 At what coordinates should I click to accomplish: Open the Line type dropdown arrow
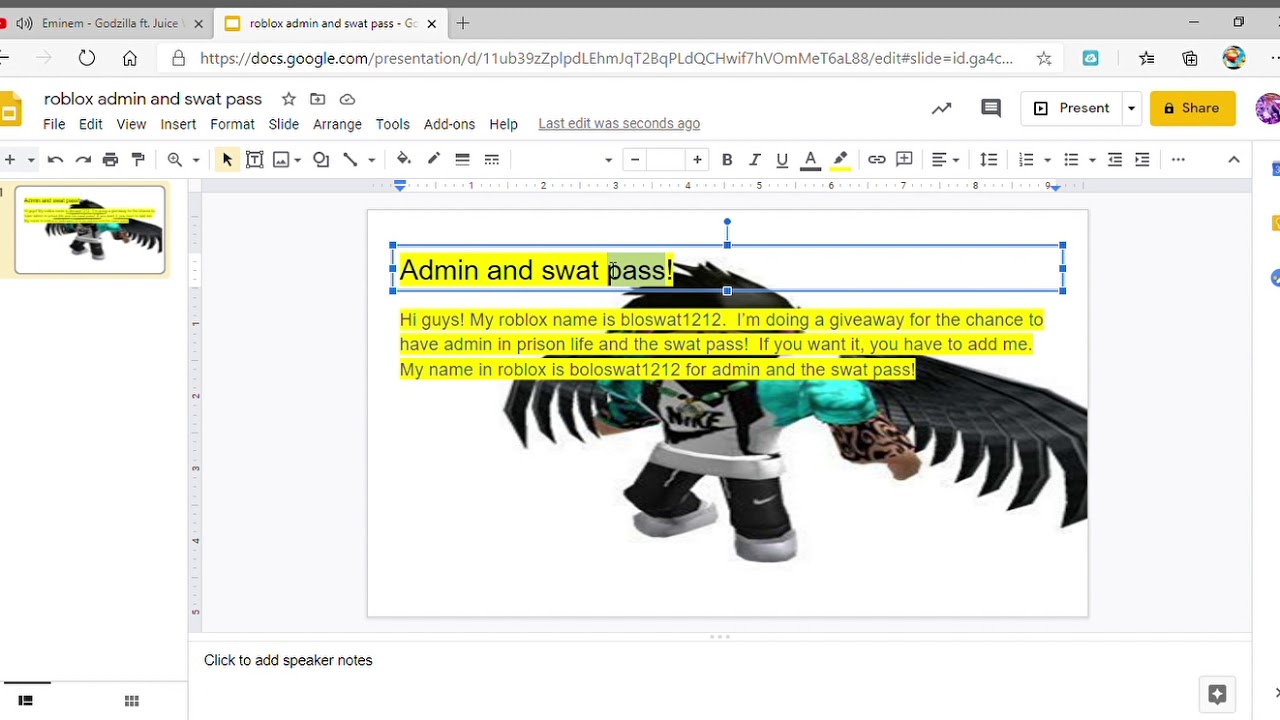coord(371,160)
